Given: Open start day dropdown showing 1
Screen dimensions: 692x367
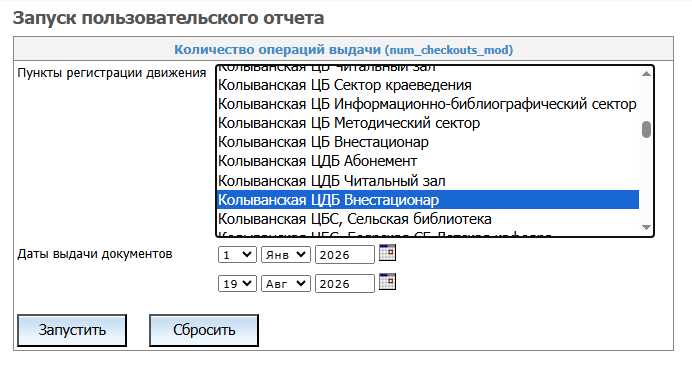Looking at the screenshot, I should click(237, 255).
